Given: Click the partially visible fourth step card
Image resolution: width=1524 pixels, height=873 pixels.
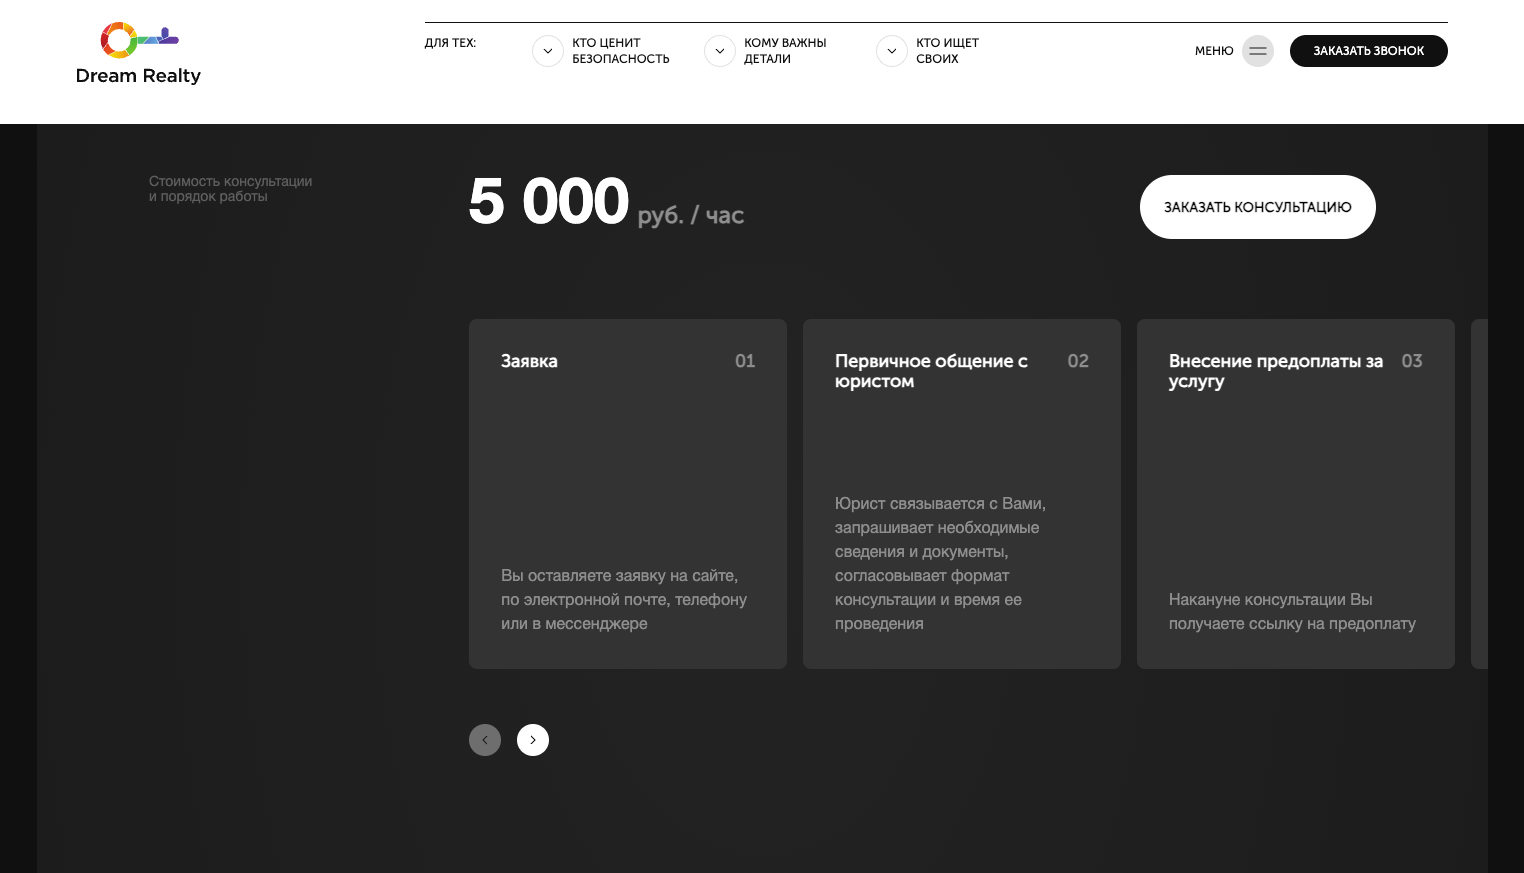Looking at the screenshot, I should point(1479,493).
